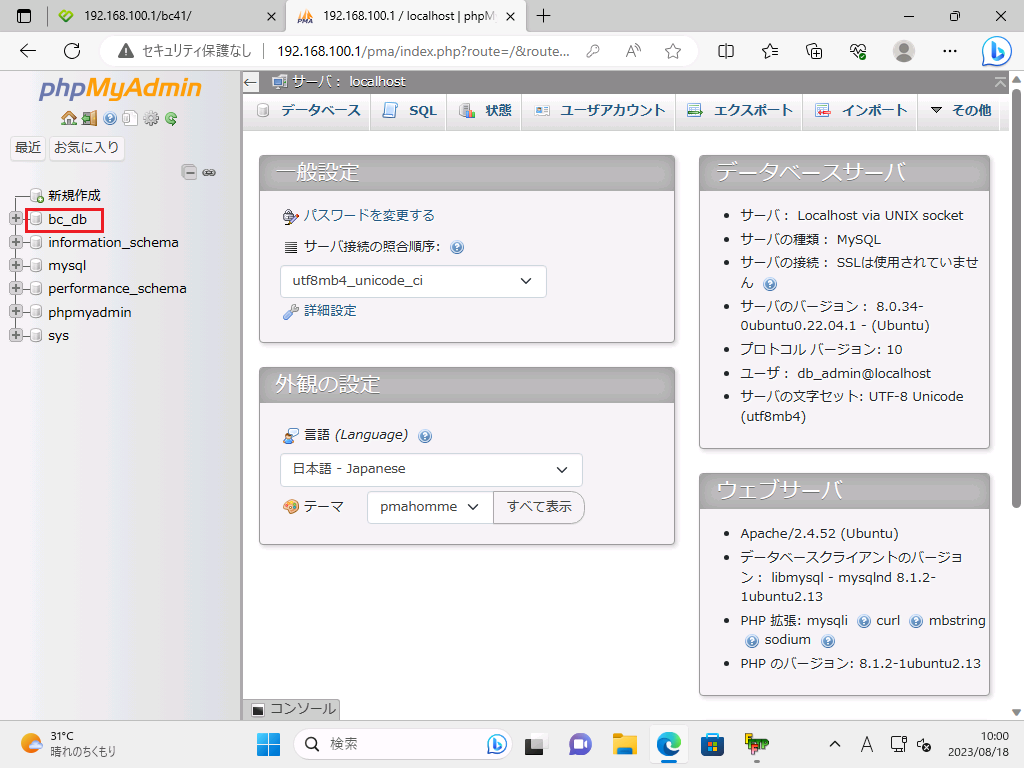Click the すべて表示 themes button
Viewport: 1024px width, 768px height.
(x=539, y=507)
